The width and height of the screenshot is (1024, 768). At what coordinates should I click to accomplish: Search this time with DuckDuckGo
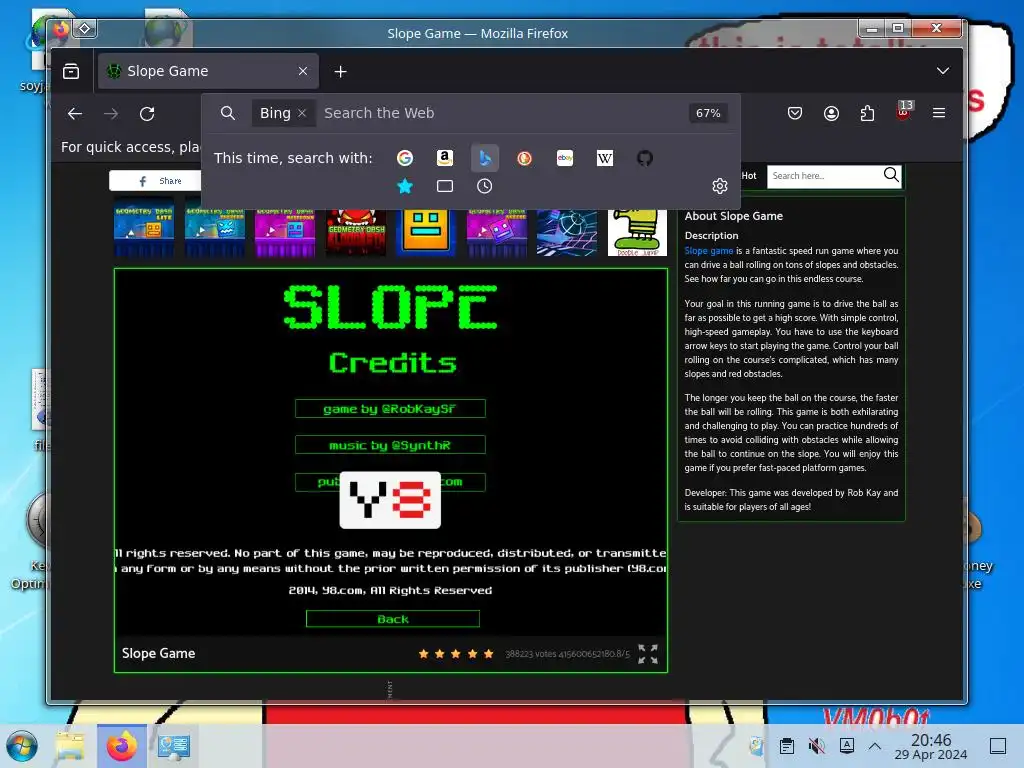click(x=524, y=158)
